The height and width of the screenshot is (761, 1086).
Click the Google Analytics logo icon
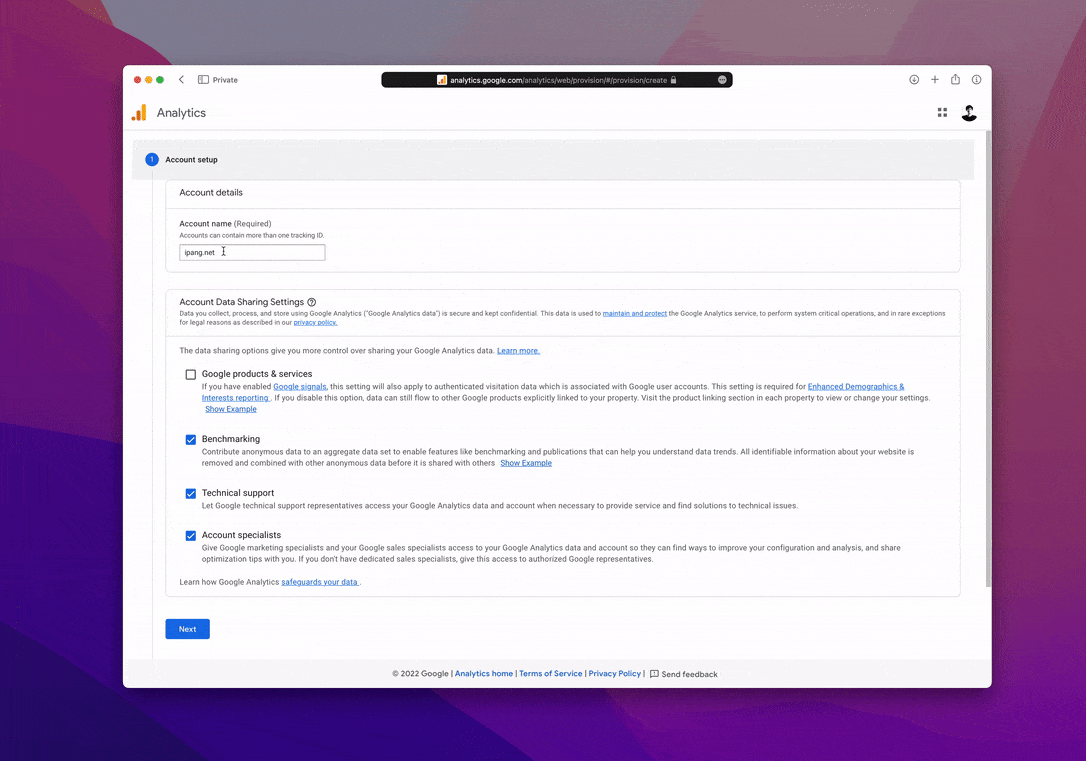tap(139, 113)
